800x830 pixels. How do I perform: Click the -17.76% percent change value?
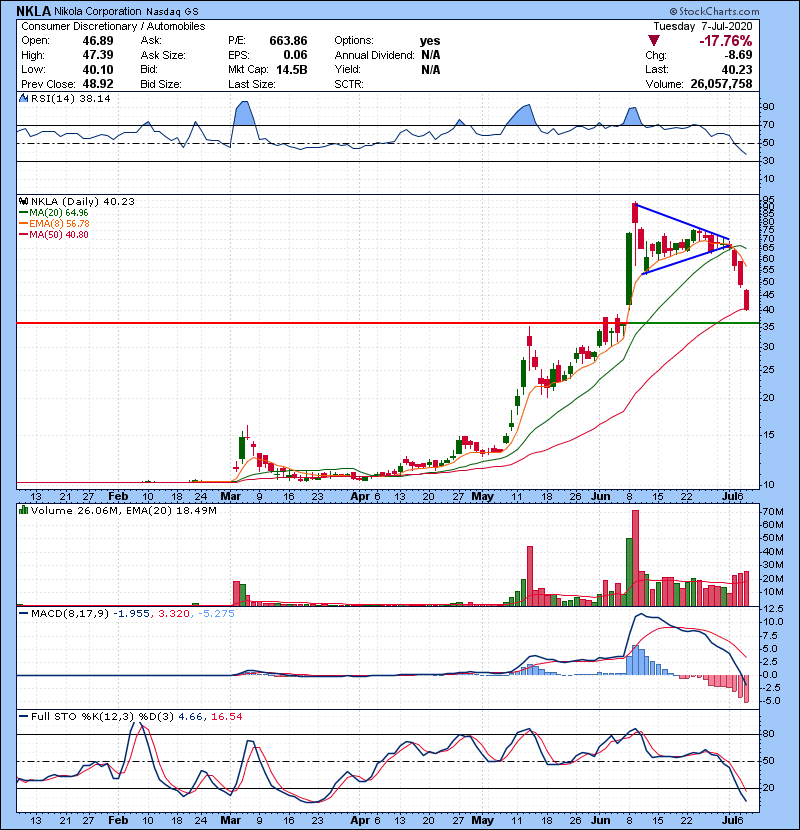click(x=726, y=41)
